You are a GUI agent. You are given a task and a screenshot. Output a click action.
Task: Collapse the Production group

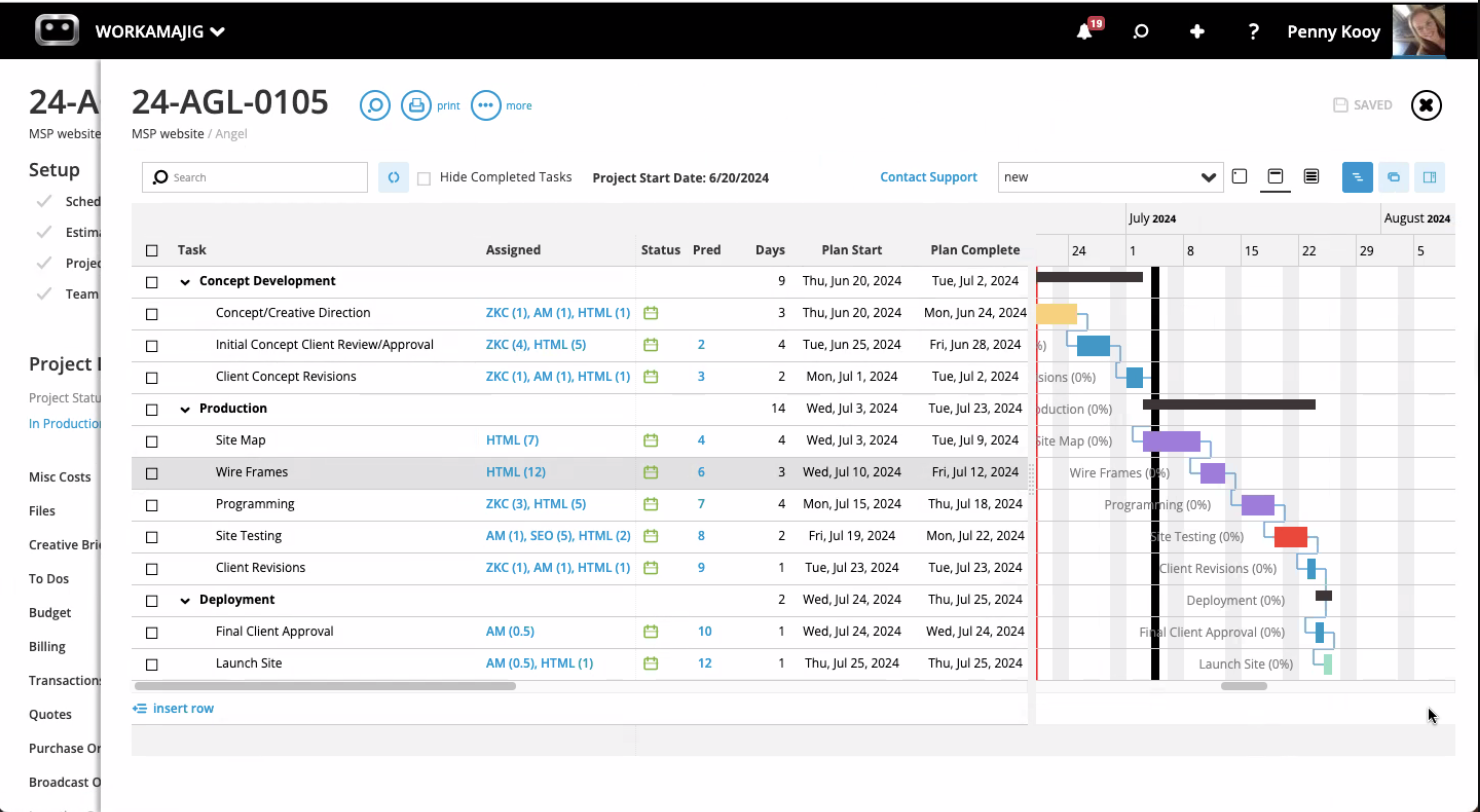click(x=185, y=409)
